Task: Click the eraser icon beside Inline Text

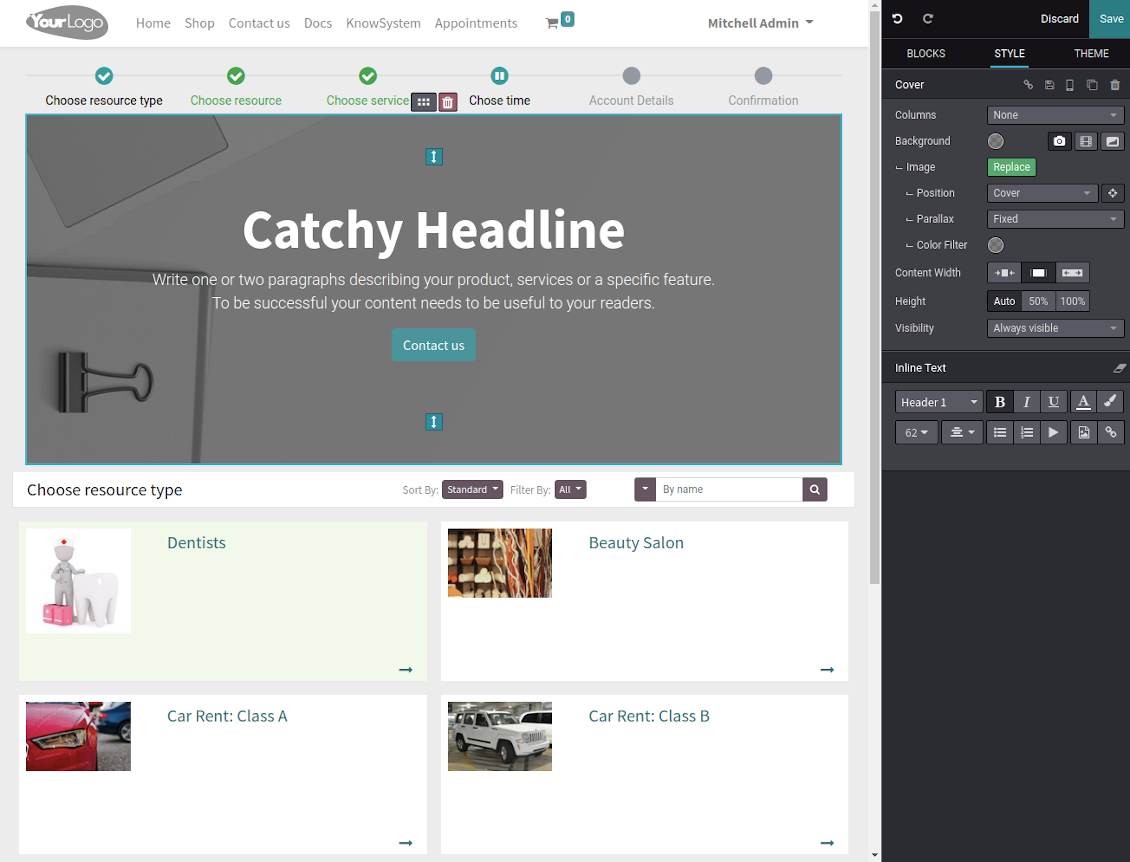Action: [x=1119, y=368]
